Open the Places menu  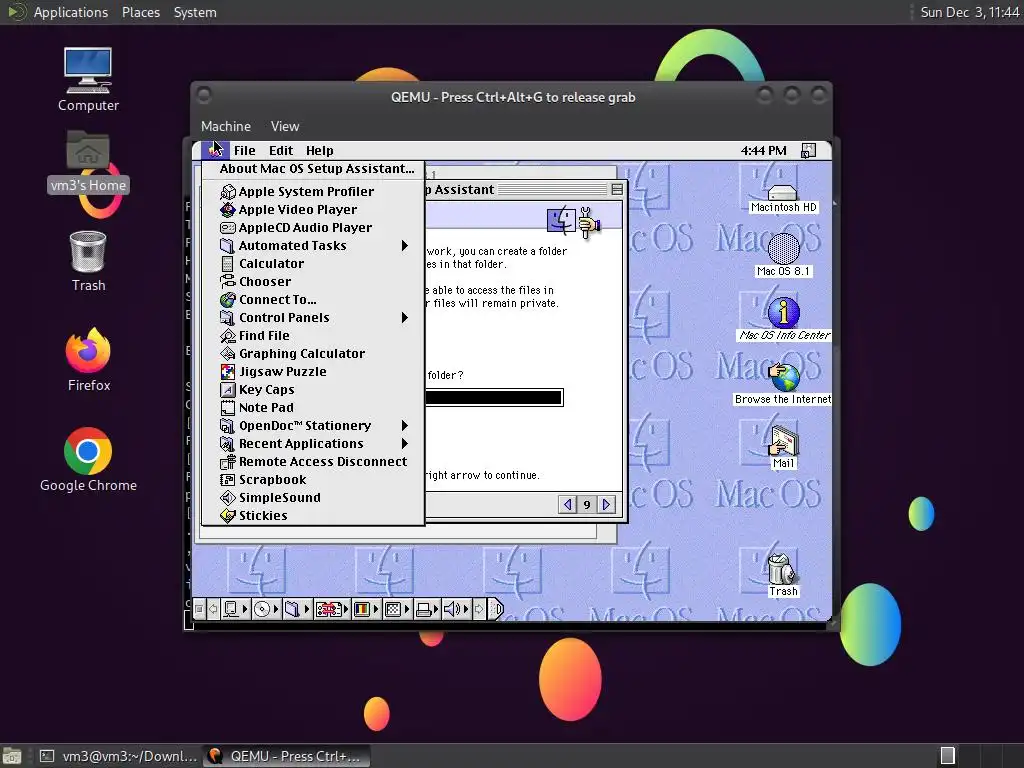[x=140, y=12]
